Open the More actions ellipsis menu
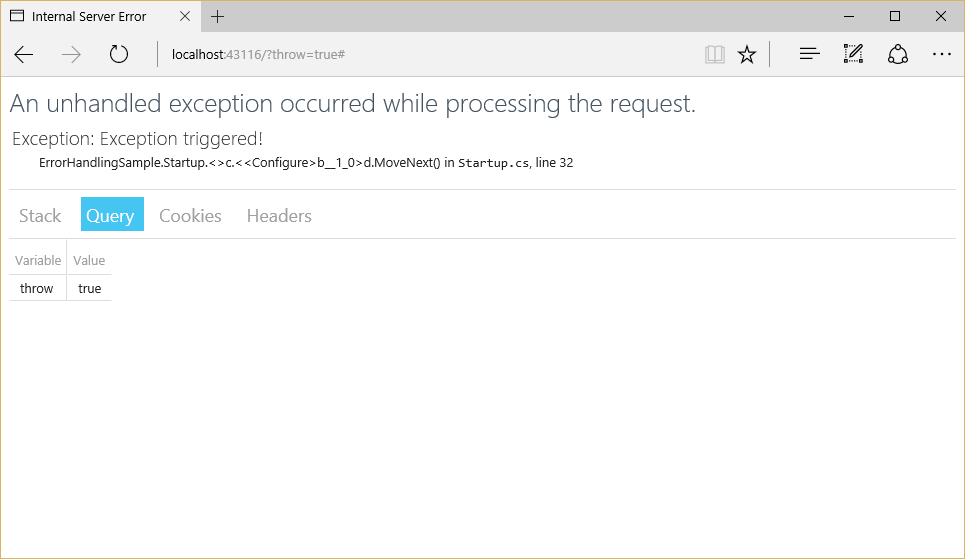 [x=941, y=55]
